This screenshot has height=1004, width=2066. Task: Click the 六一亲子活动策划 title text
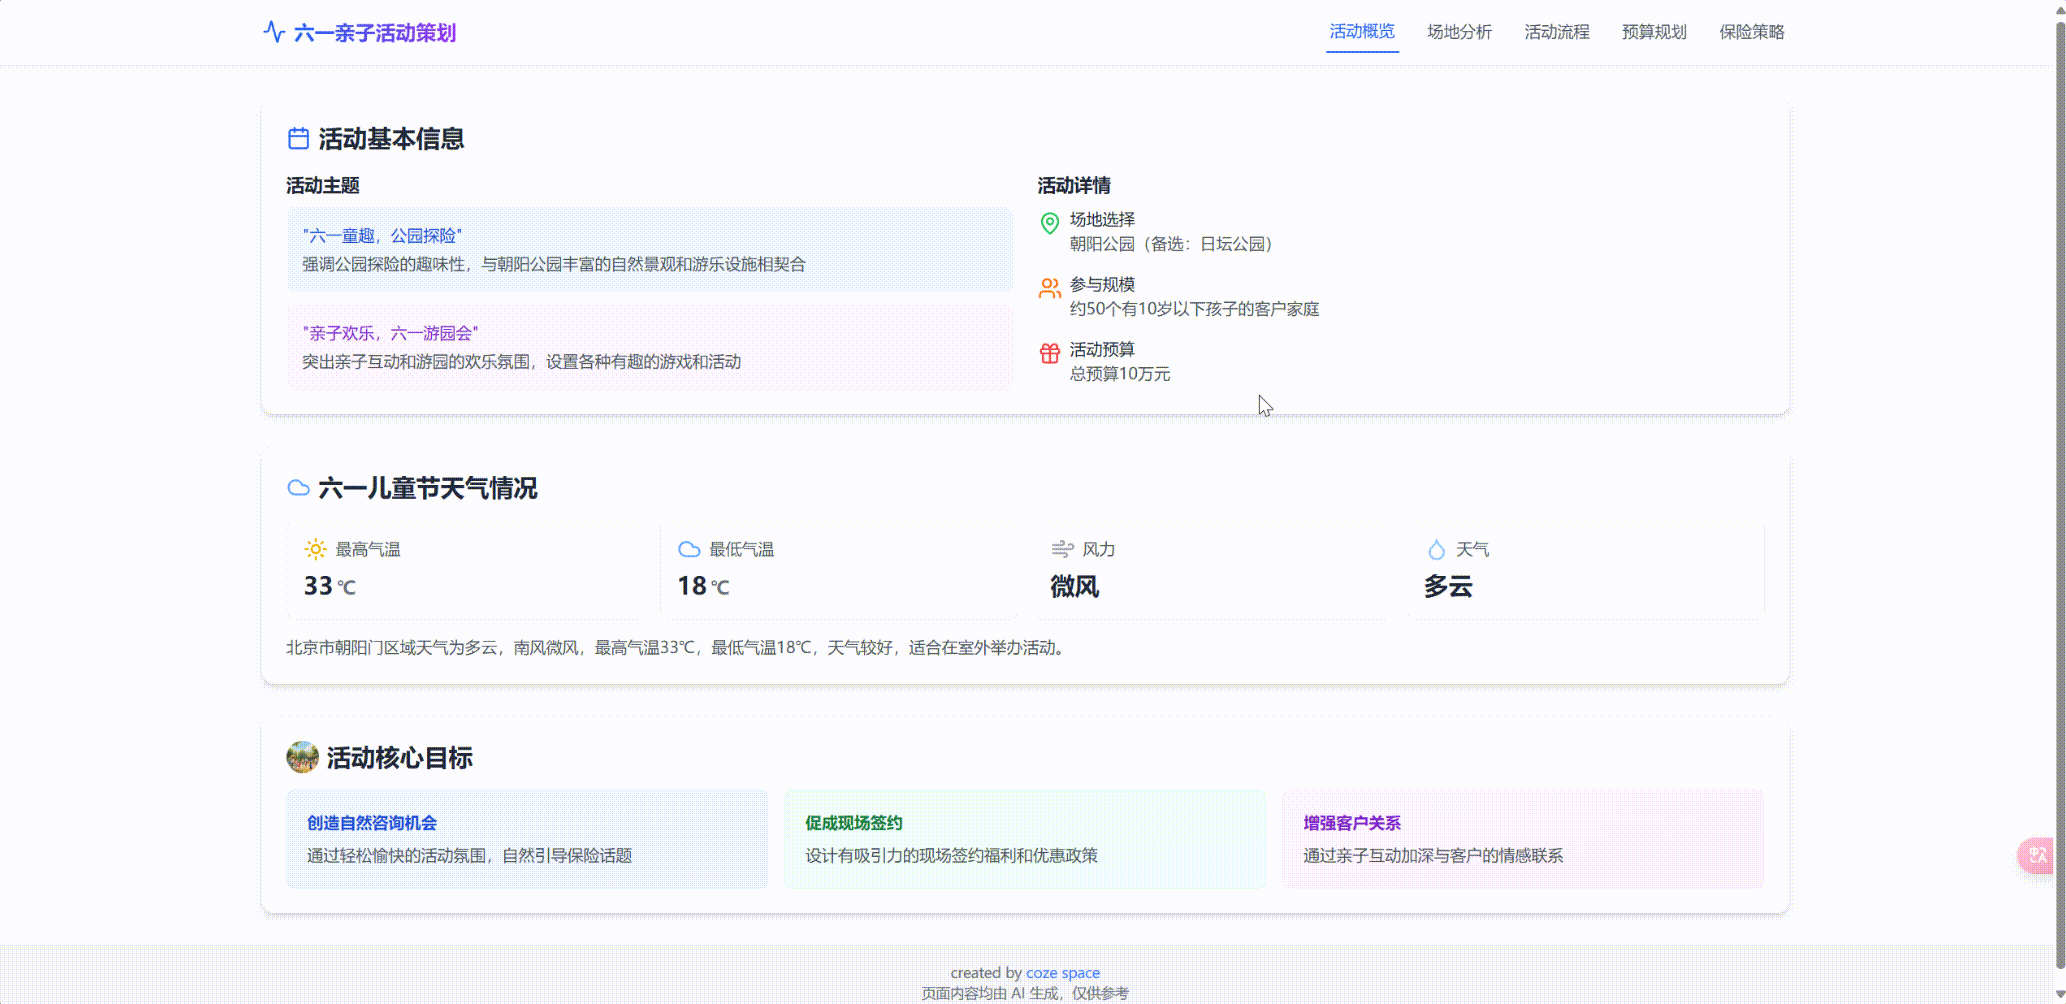point(375,33)
